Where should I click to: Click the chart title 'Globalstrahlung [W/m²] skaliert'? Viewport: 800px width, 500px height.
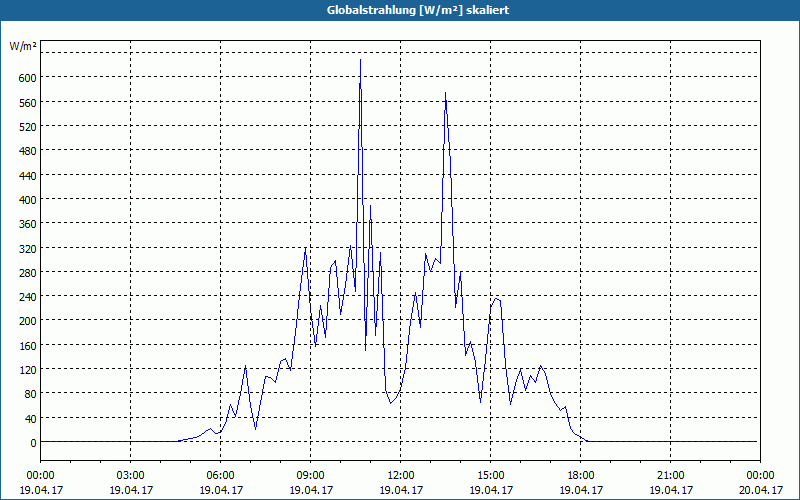[x=418, y=10]
